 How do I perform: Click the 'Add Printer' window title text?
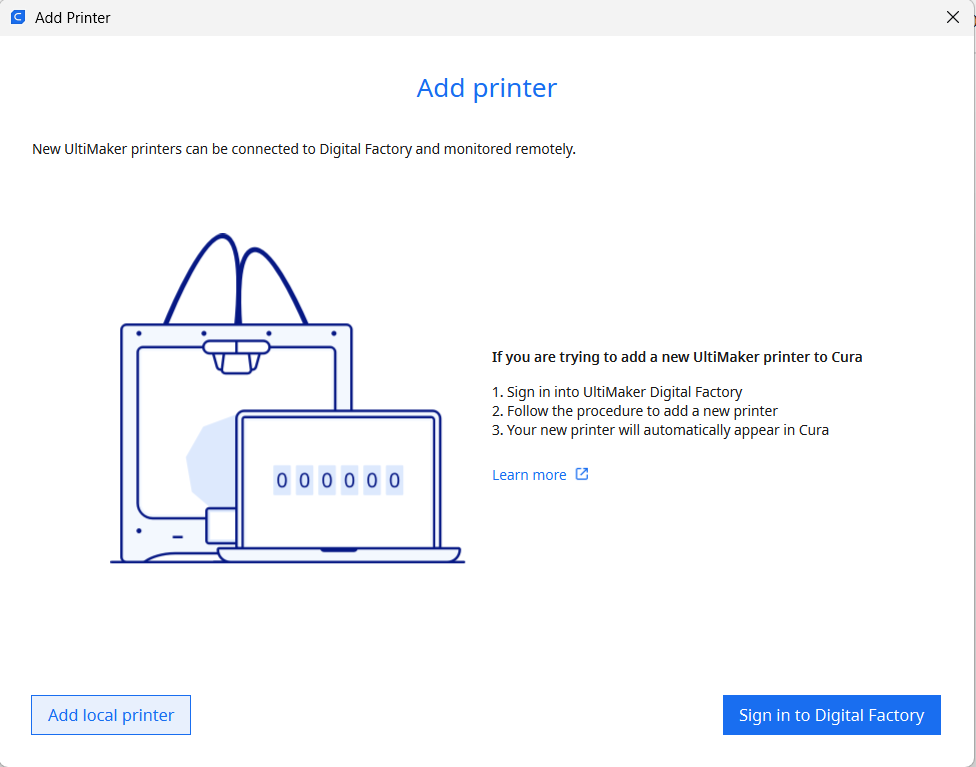[x=73, y=17]
